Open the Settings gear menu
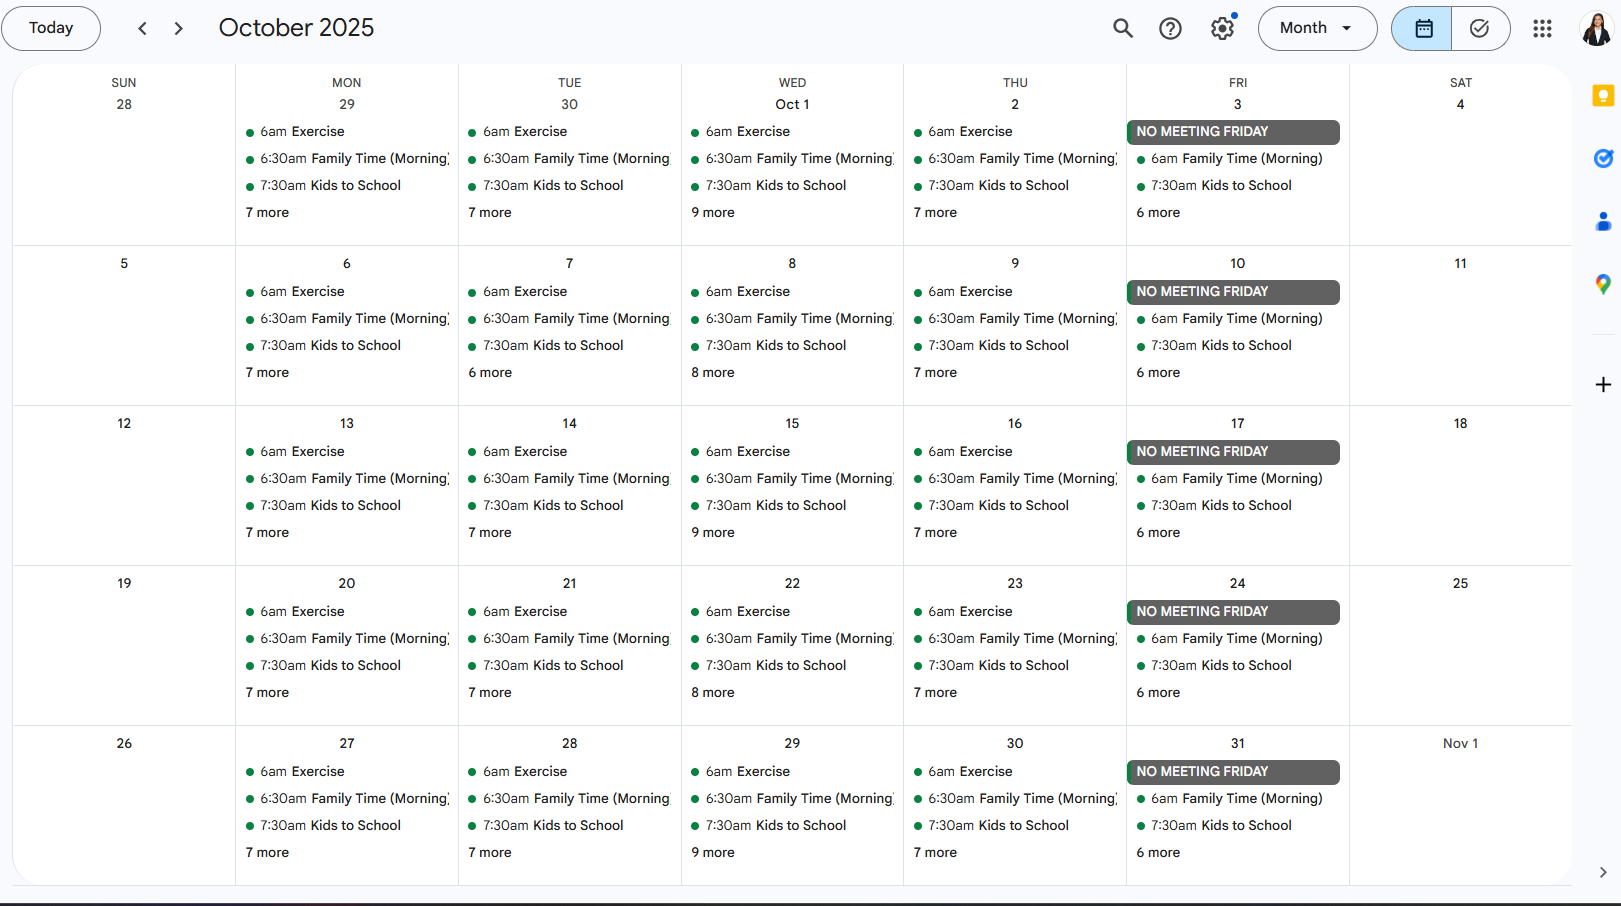 tap(1222, 28)
